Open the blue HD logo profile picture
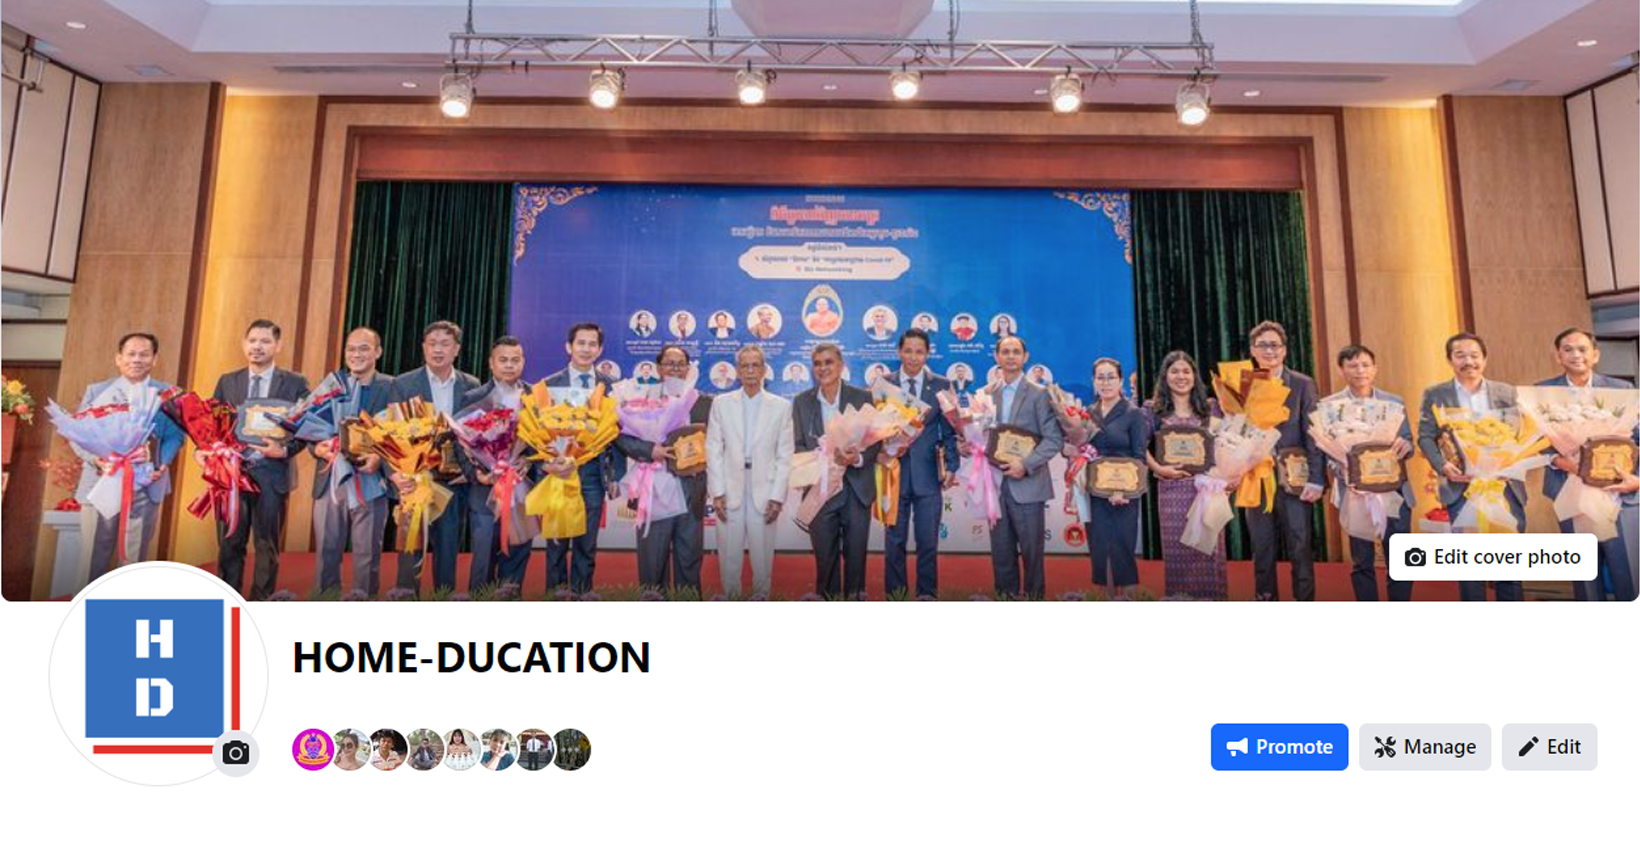 coord(158,675)
